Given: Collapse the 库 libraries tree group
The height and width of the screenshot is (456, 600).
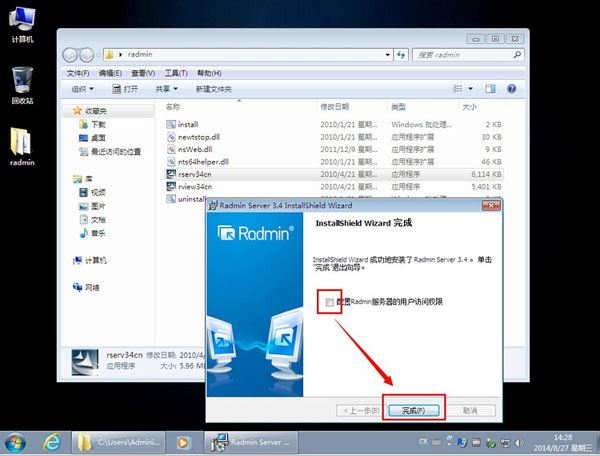Looking at the screenshot, I should tap(83, 179).
